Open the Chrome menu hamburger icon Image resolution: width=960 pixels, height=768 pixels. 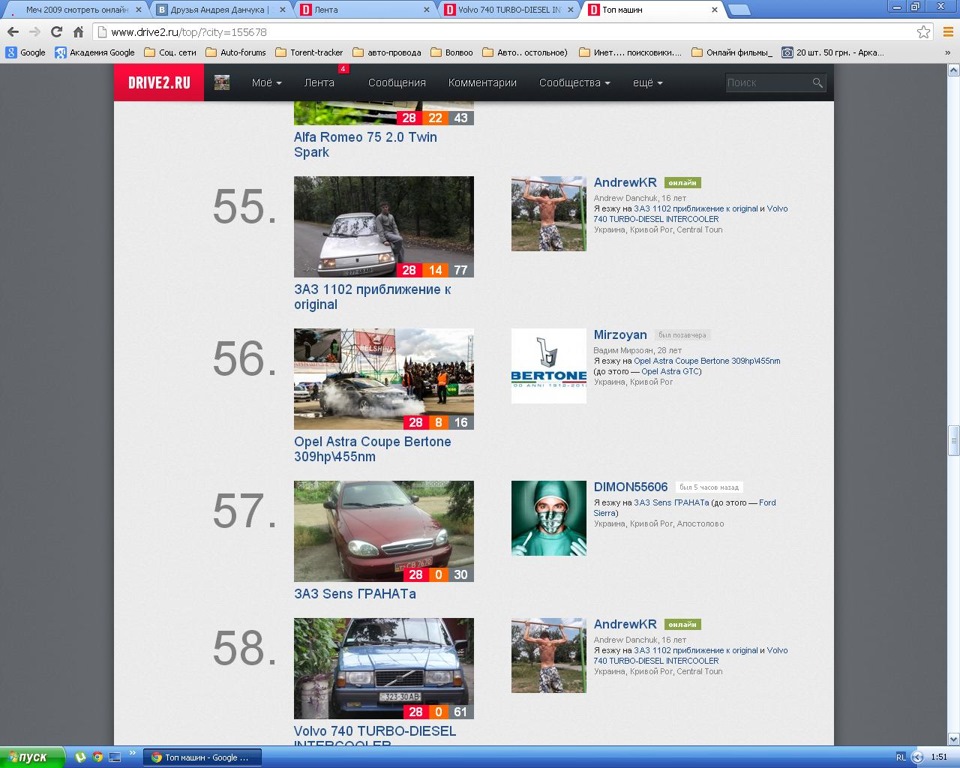(x=948, y=32)
